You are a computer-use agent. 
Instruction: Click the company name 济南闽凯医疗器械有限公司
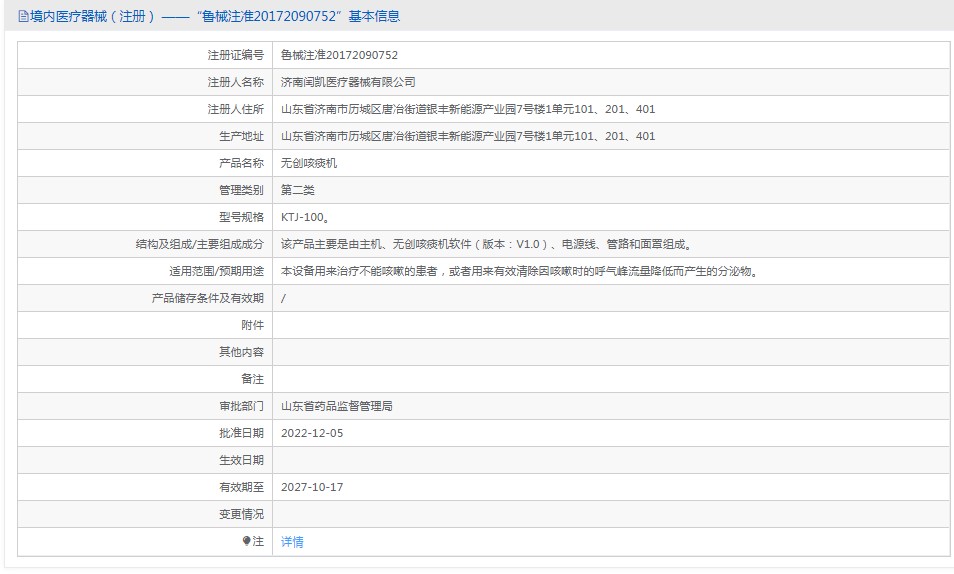[348, 83]
